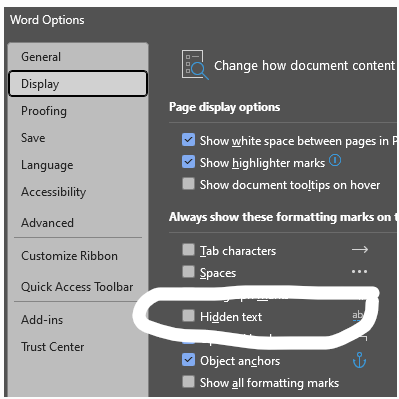The height and width of the screenshot is (399, 399).
Task: Click the Always show these formatting marks heading
Action: [283, 217]
